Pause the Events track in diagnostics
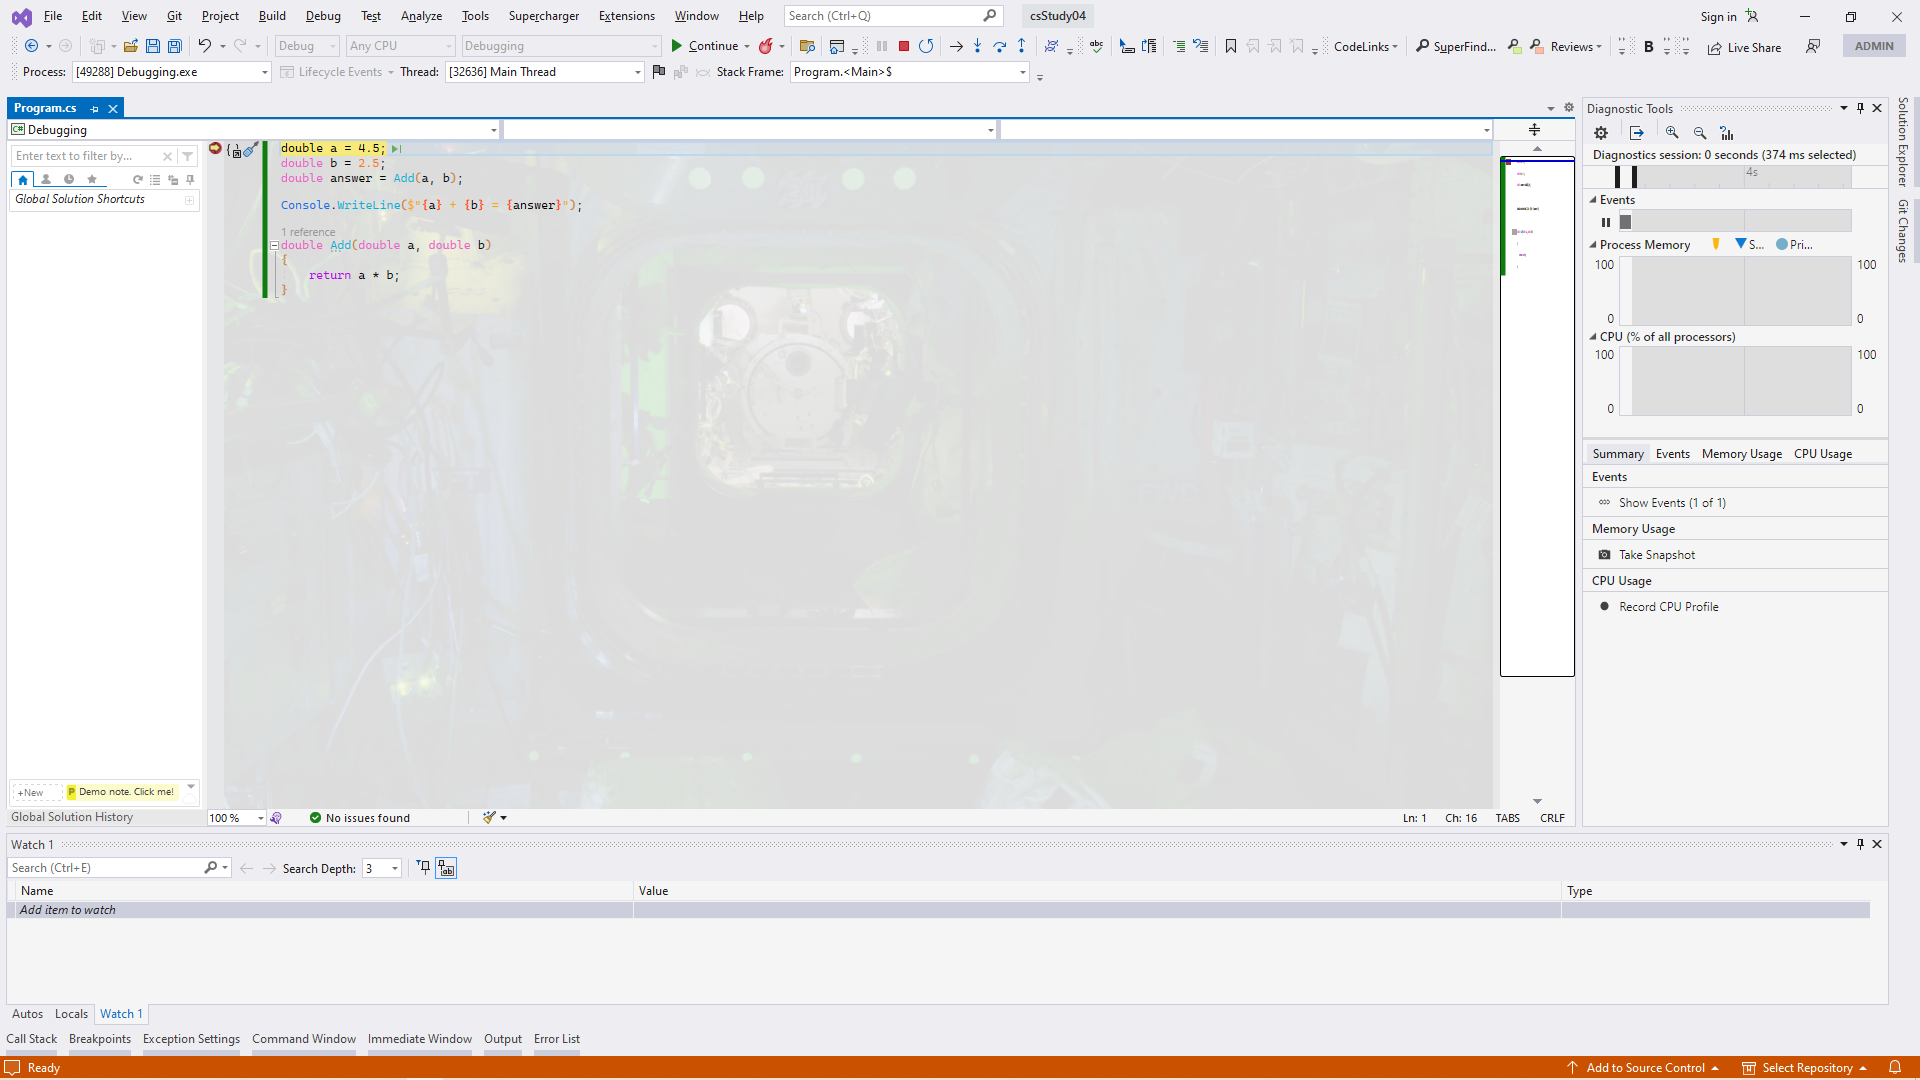Screen dimensions: 1920x1080 pyautogui.click(x=1606, y=222)
